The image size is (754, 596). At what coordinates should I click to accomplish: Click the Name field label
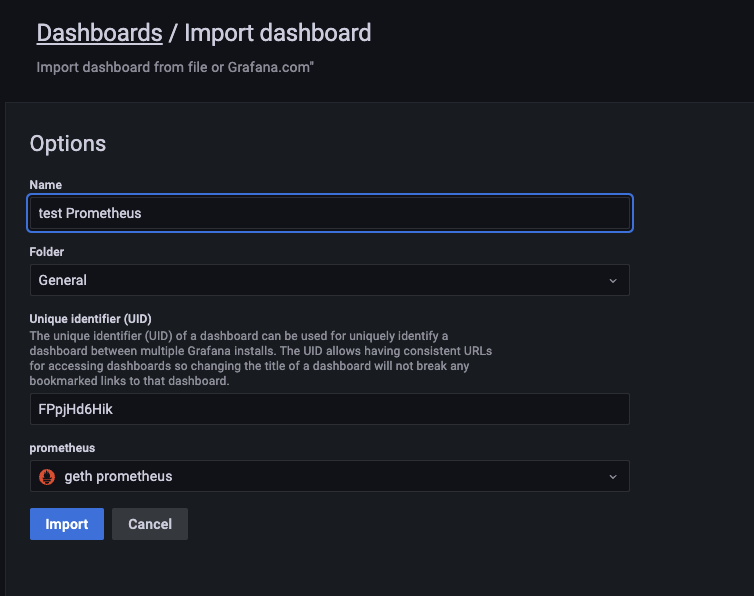point(46,185)
